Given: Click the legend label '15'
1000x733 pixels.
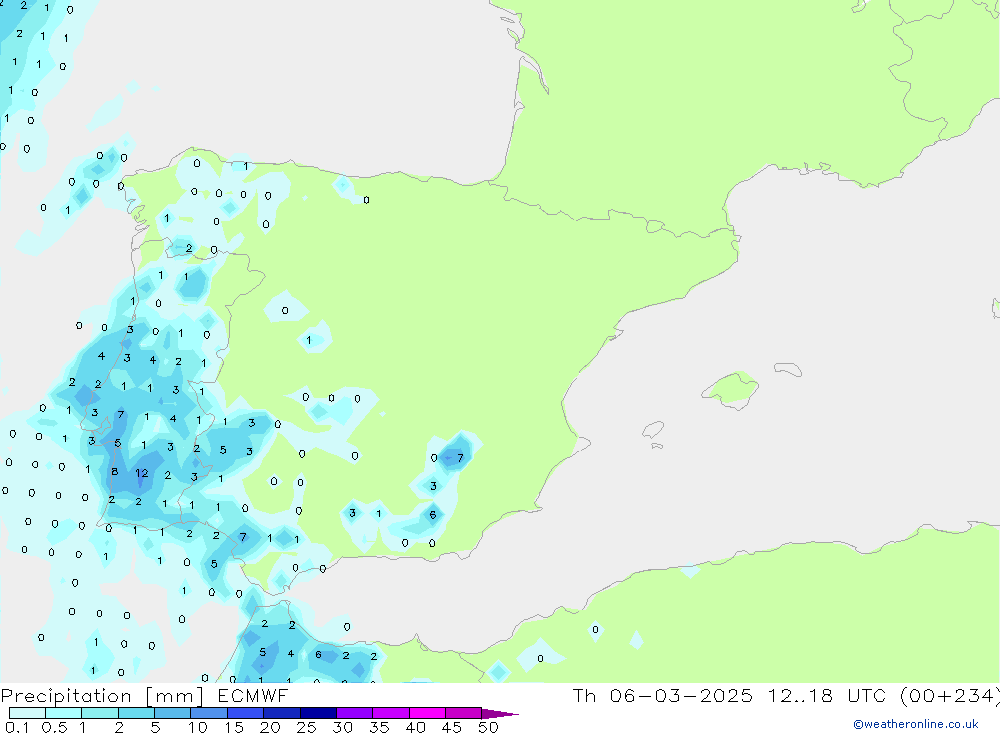Looking at the screenshot, I should point(234,727).
